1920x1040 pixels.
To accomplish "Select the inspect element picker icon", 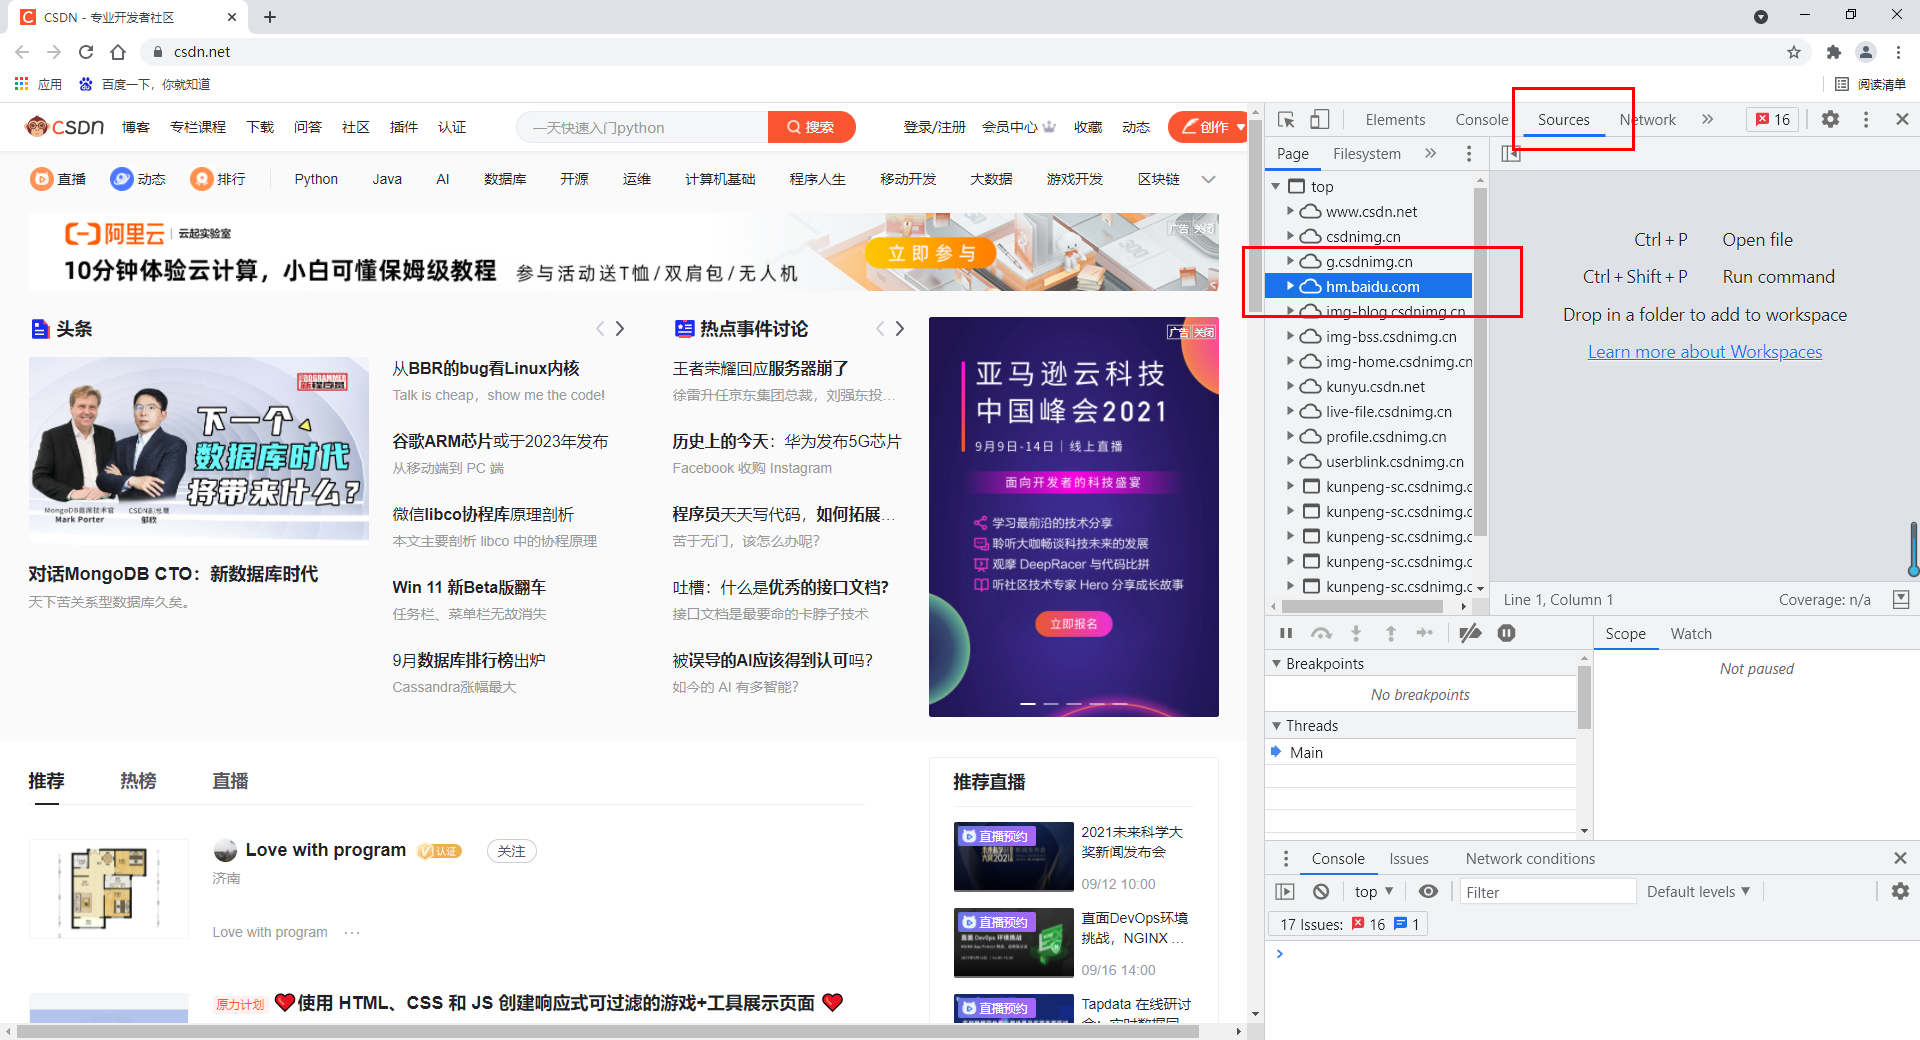I will click(1286, 120).
